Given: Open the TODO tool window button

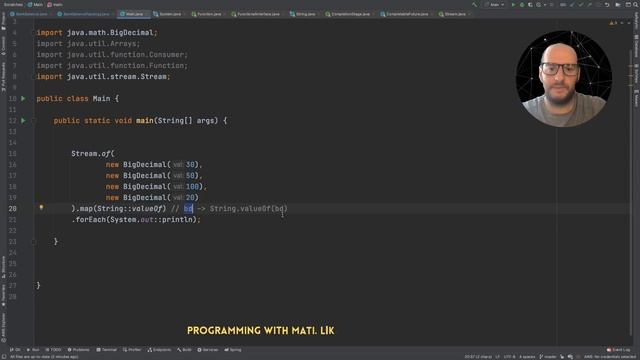Looking at the screenshot, I should 53,350.
